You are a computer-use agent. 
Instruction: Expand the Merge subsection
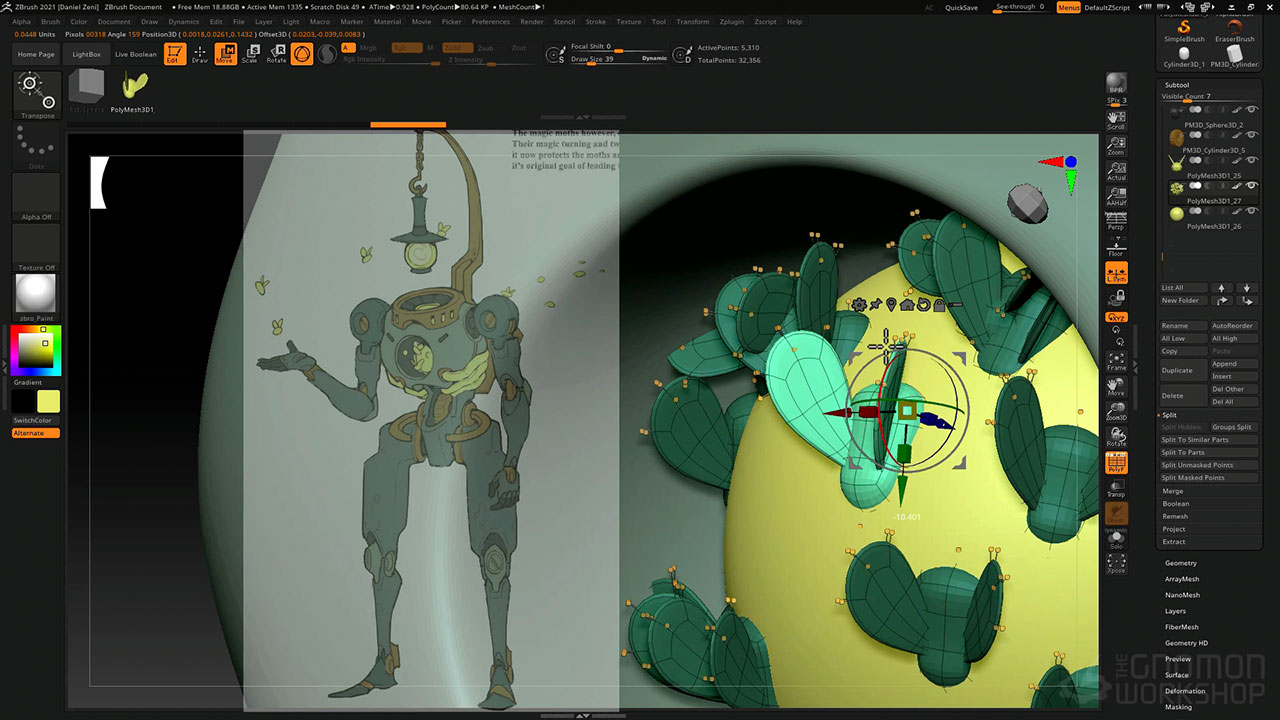tap(1173, 491)
